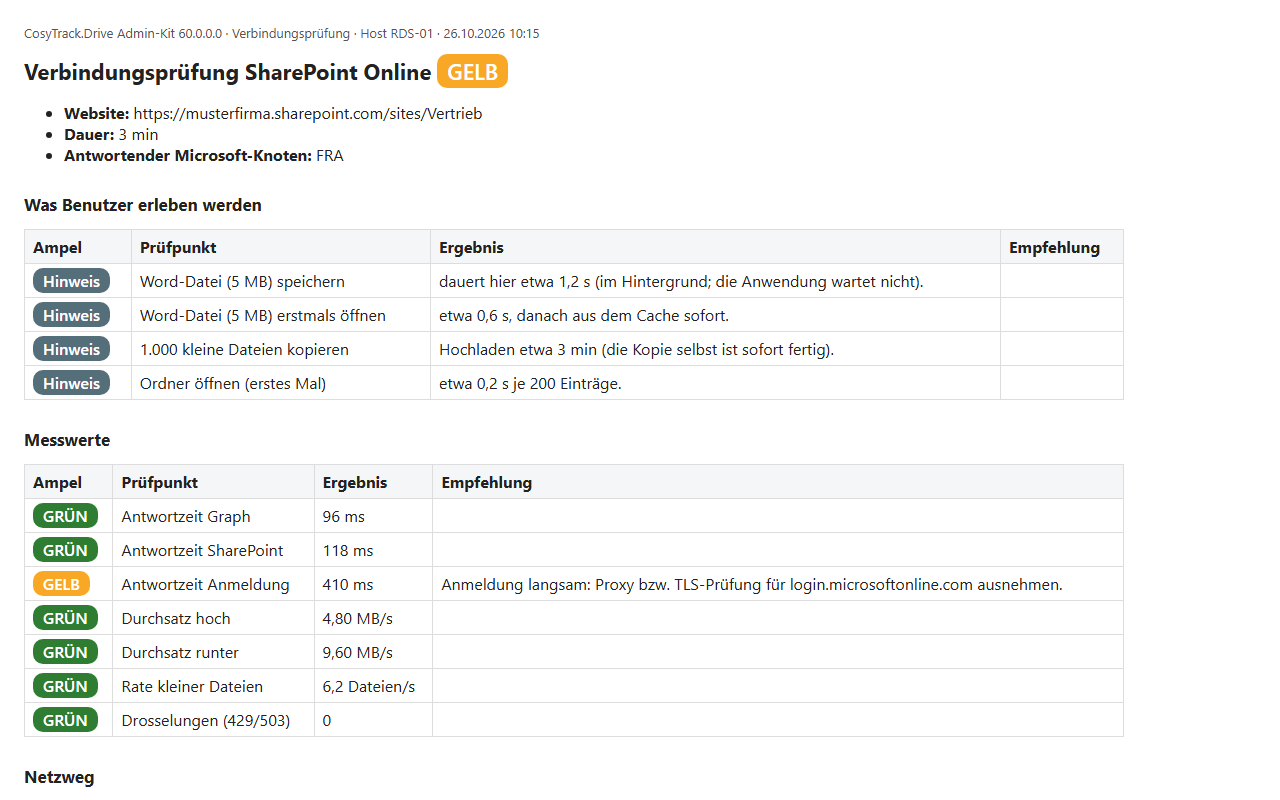
Task: Click the GELB badge beside the page title
Action: tap(472, 72)
